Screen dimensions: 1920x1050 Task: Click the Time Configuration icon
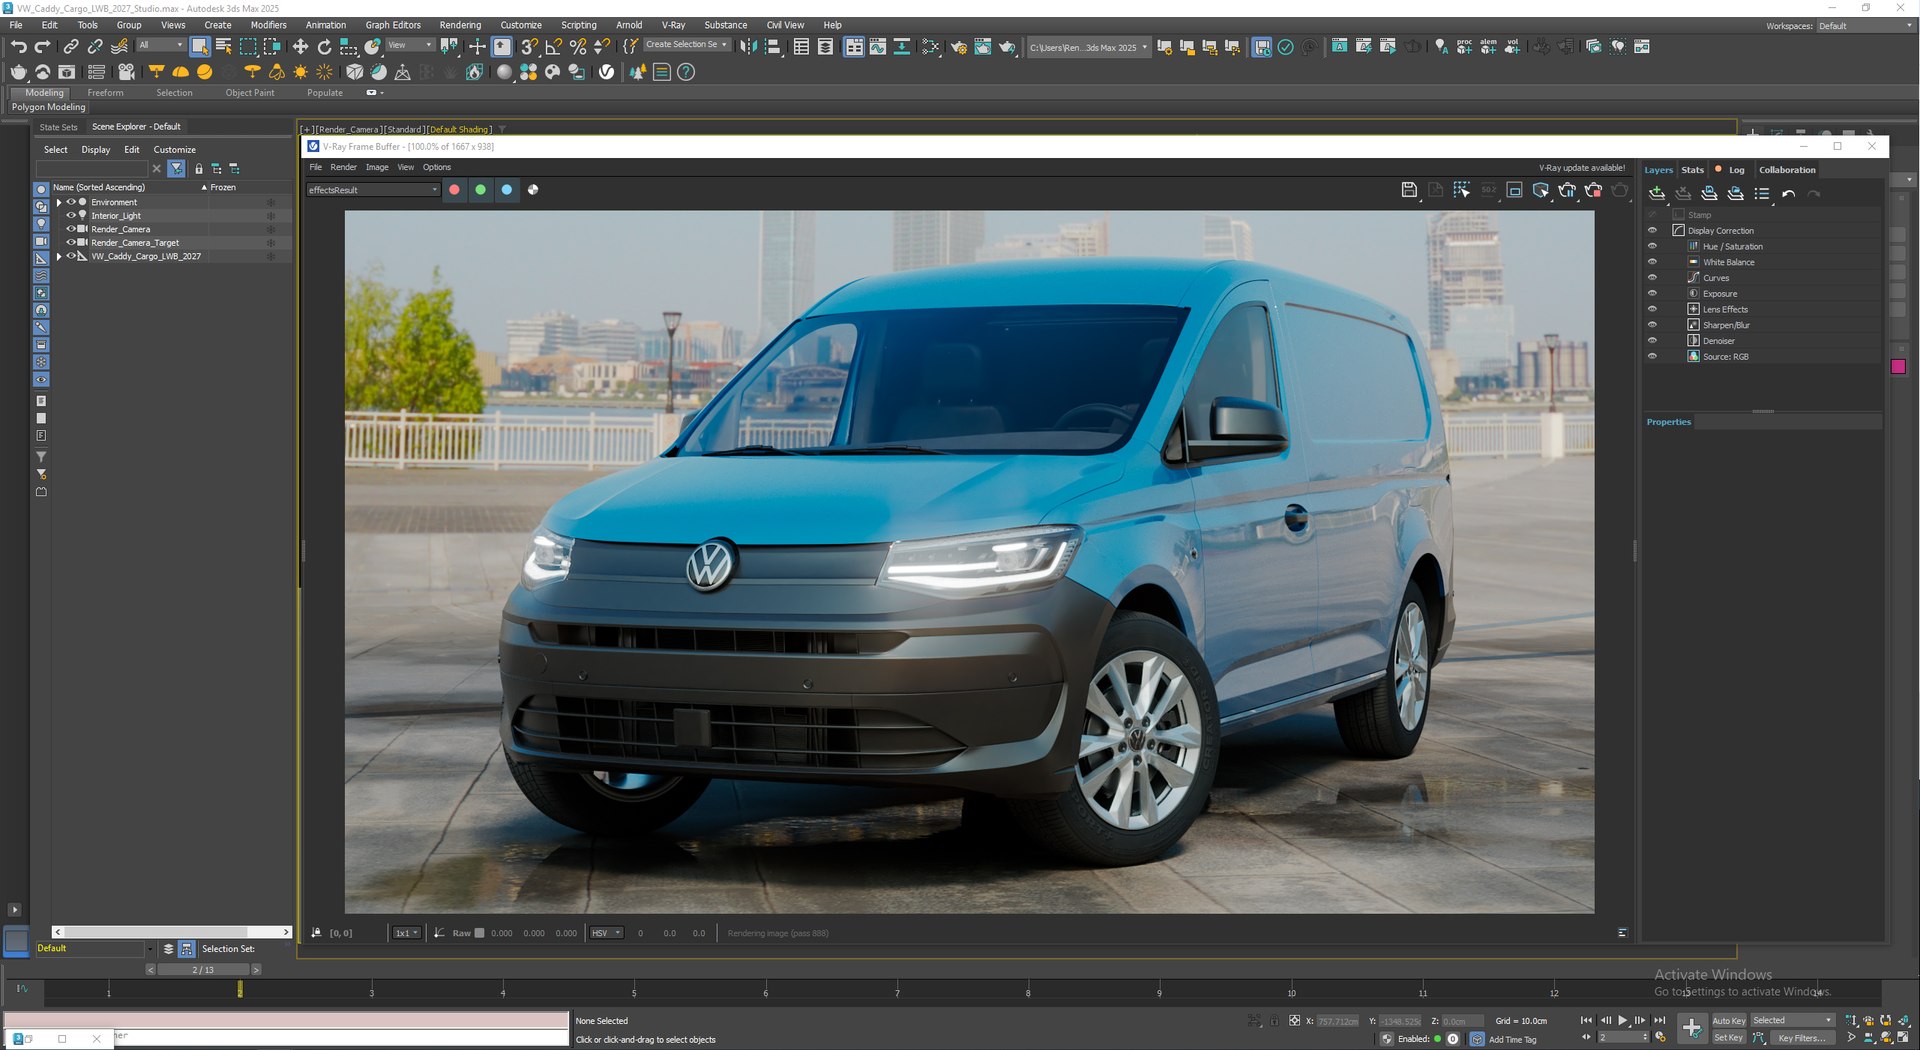(x=1660, y=1037)
